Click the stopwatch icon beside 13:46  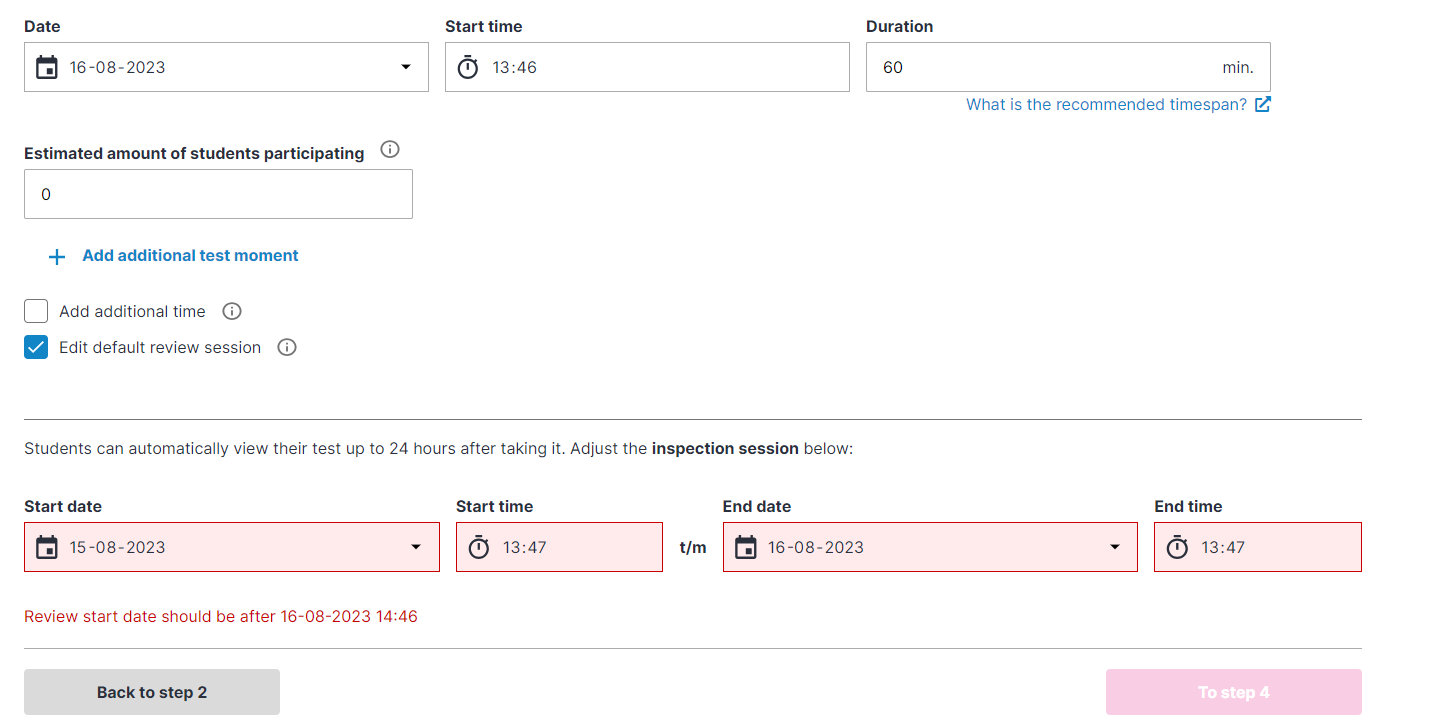click(x=467, y=67)
